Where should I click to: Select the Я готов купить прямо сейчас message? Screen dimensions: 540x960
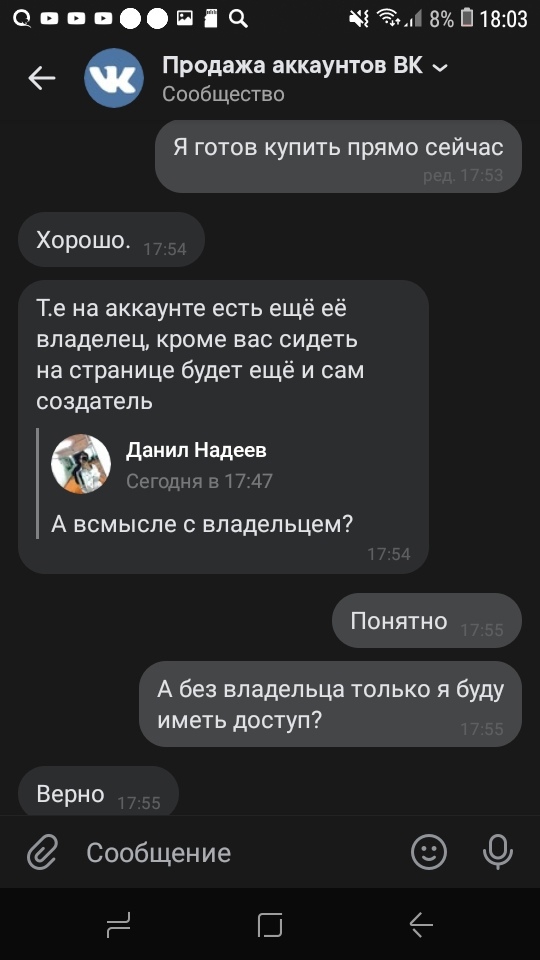coord(338,157)
